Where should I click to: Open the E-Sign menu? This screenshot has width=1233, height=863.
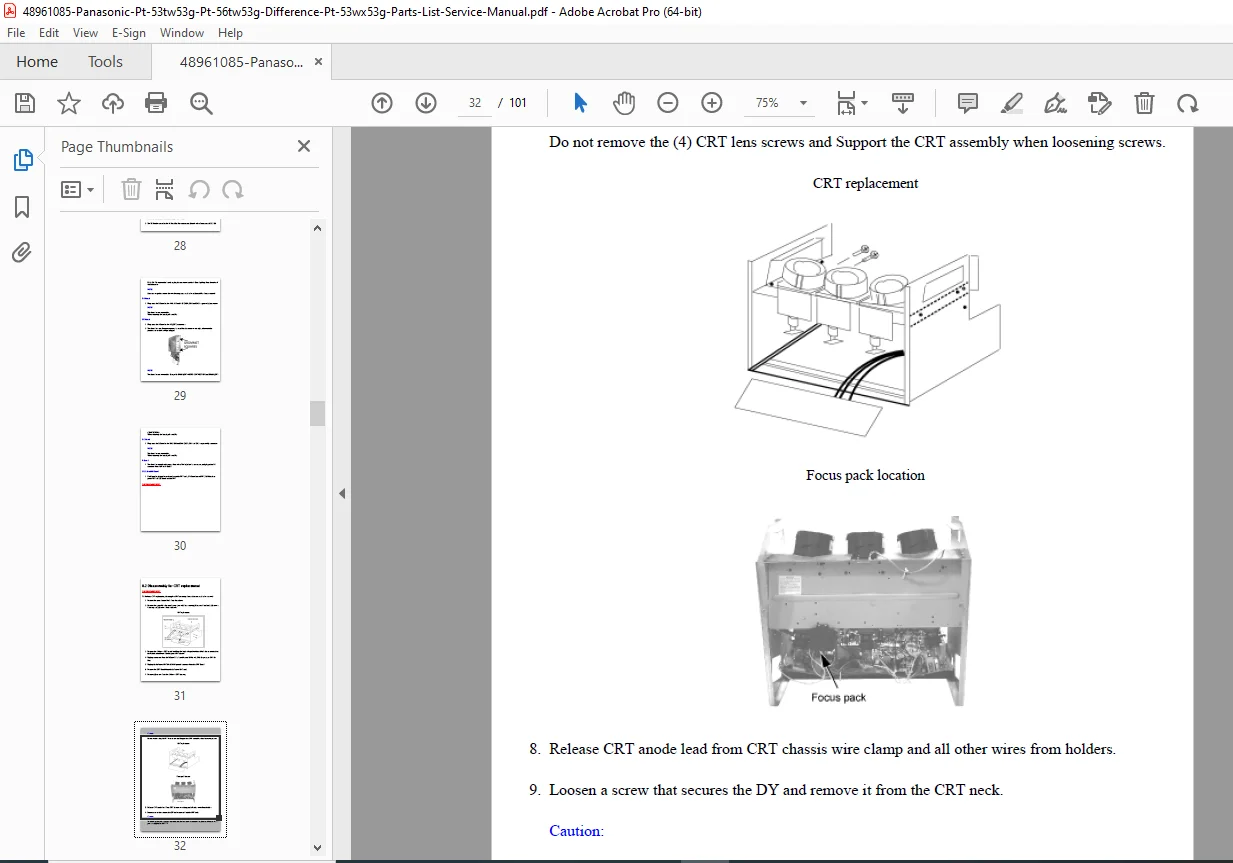[128, 33]
